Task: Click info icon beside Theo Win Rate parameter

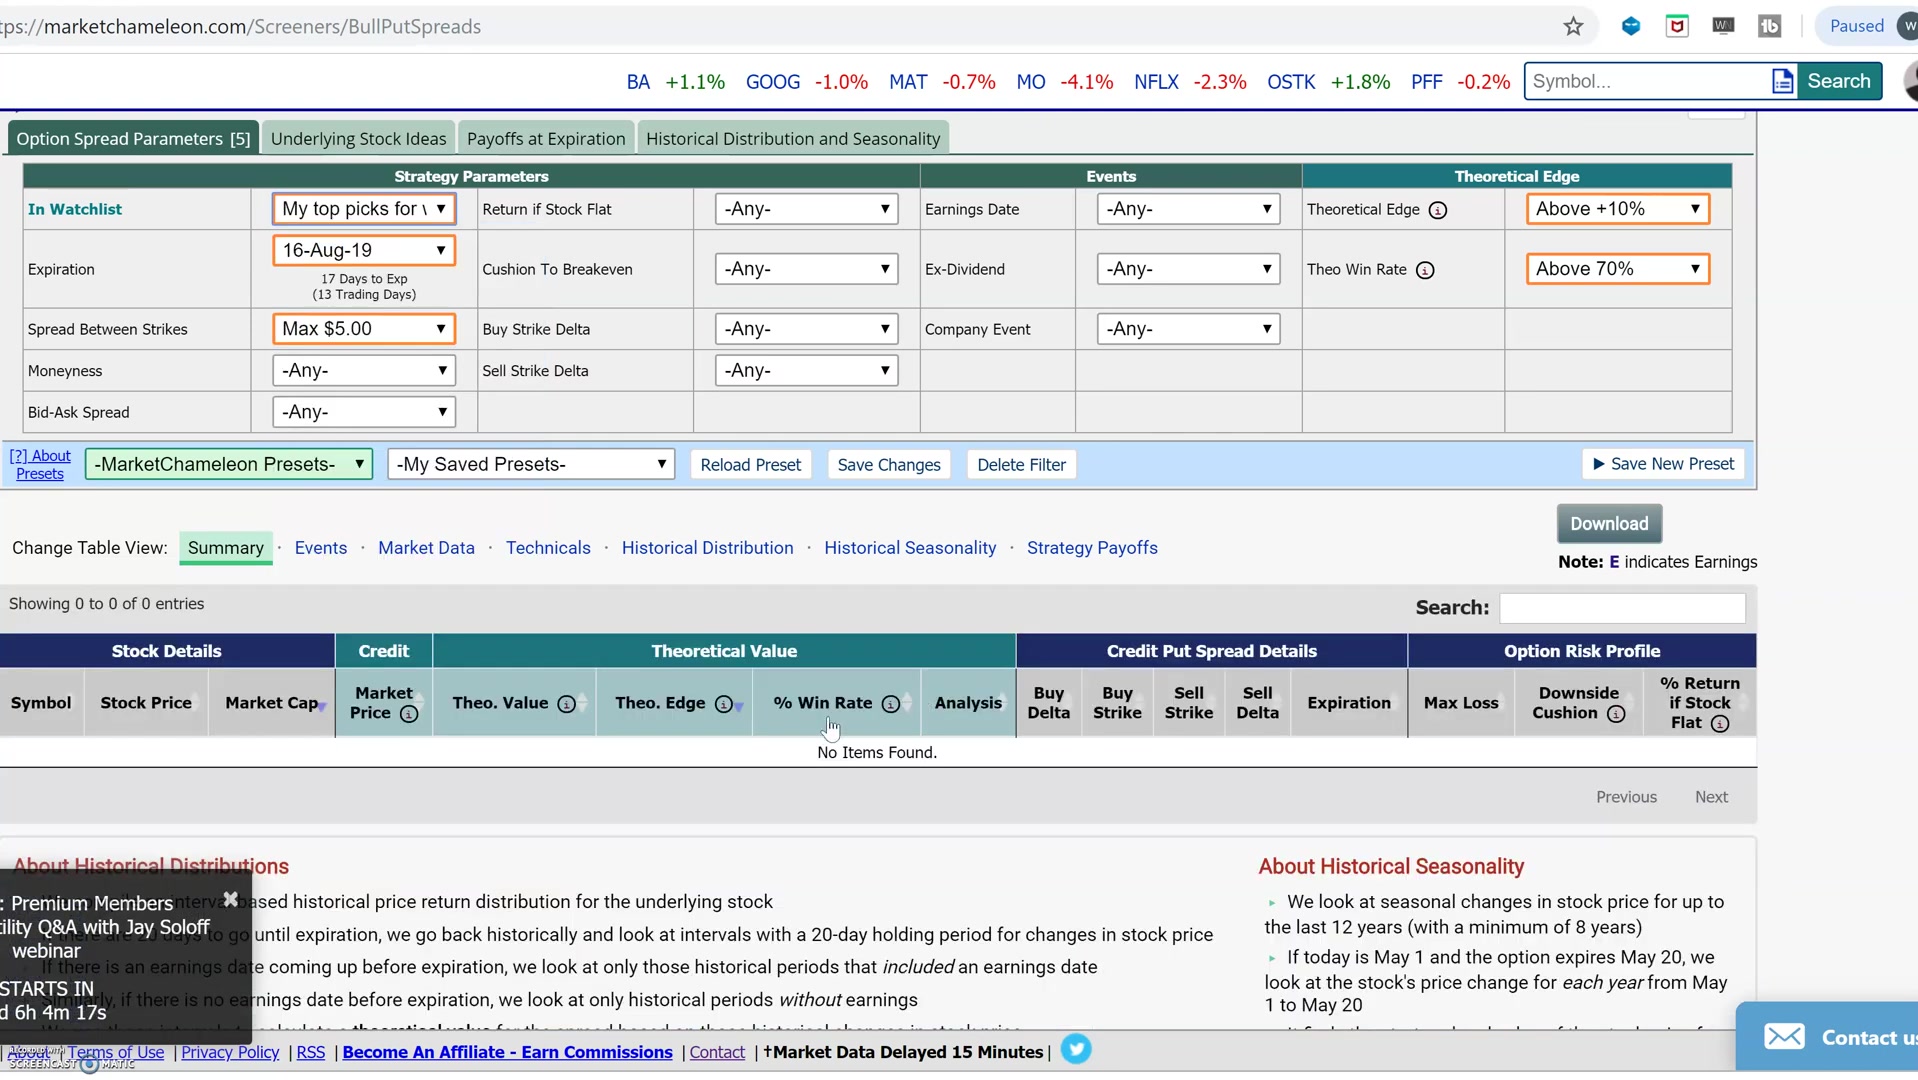Action: click(x=1425, y=270)
